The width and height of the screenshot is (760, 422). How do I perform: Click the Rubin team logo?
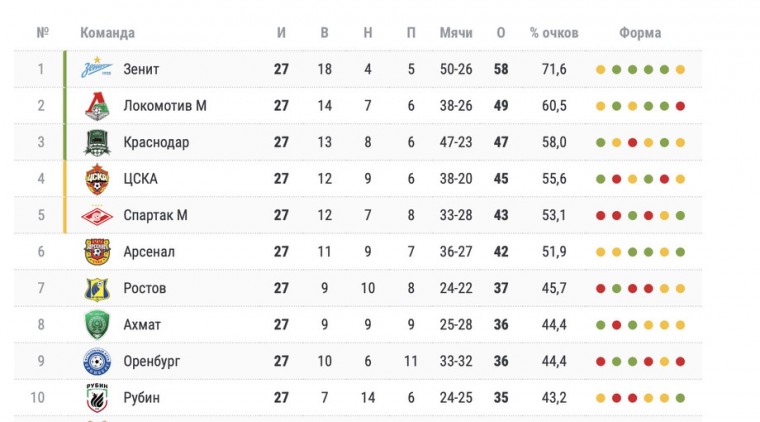(x=97, y=398)
